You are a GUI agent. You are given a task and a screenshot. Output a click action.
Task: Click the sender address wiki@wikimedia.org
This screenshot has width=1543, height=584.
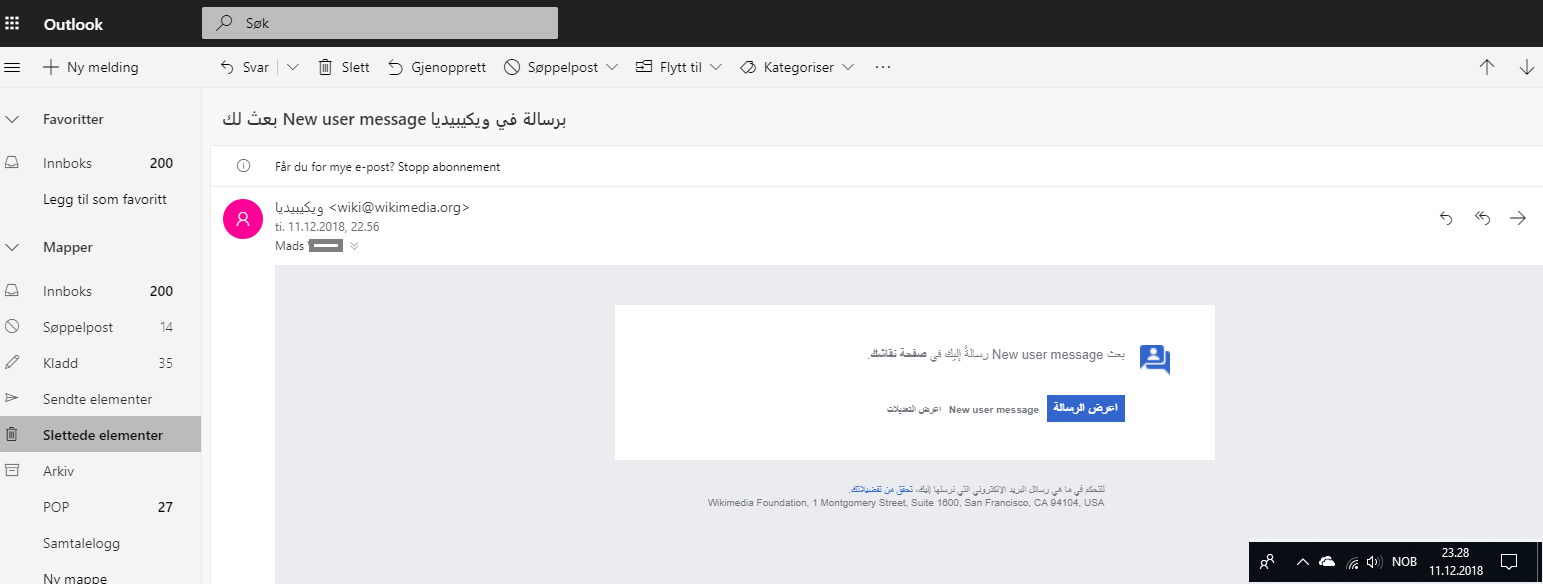399,208
